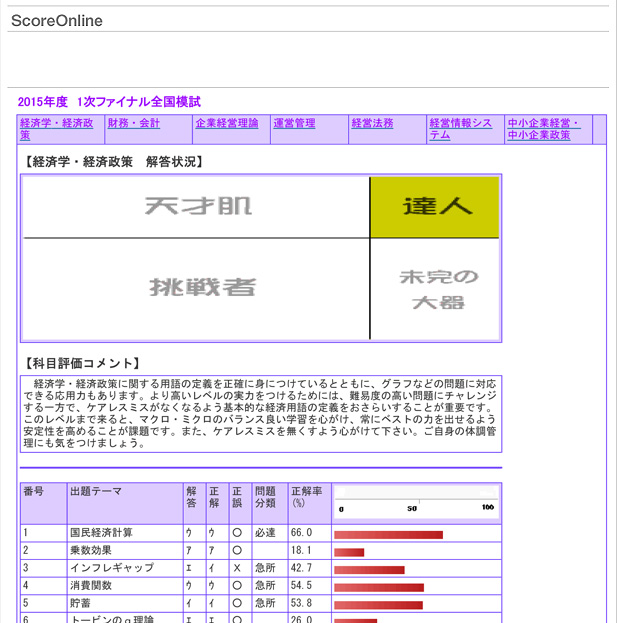Click the ○ mark in 貯蓄 row
This screenshot has height=623, width=617.
pyautogui.click(x=237, y=603)
